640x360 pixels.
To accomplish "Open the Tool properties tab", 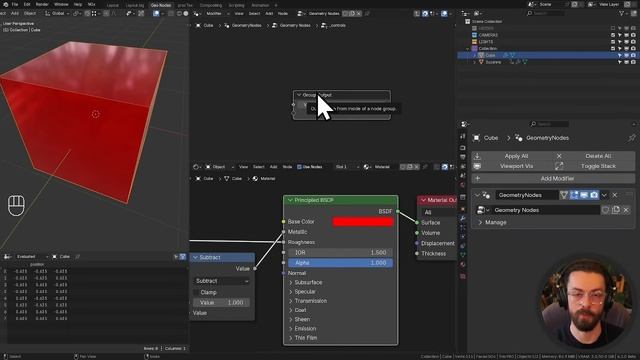I will coord(463,137).
